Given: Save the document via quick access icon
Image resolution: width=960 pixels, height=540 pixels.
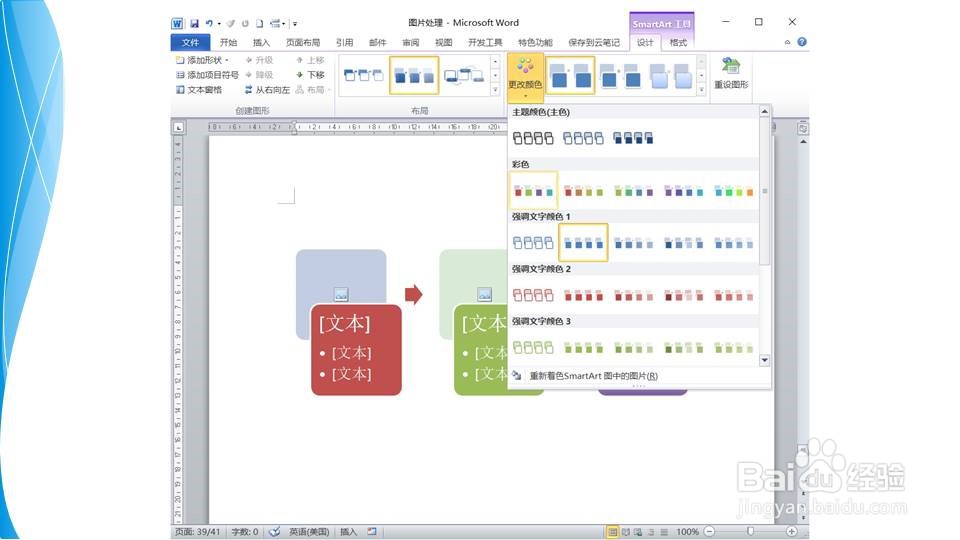Looking at the screenshot, I should [194, 23].
